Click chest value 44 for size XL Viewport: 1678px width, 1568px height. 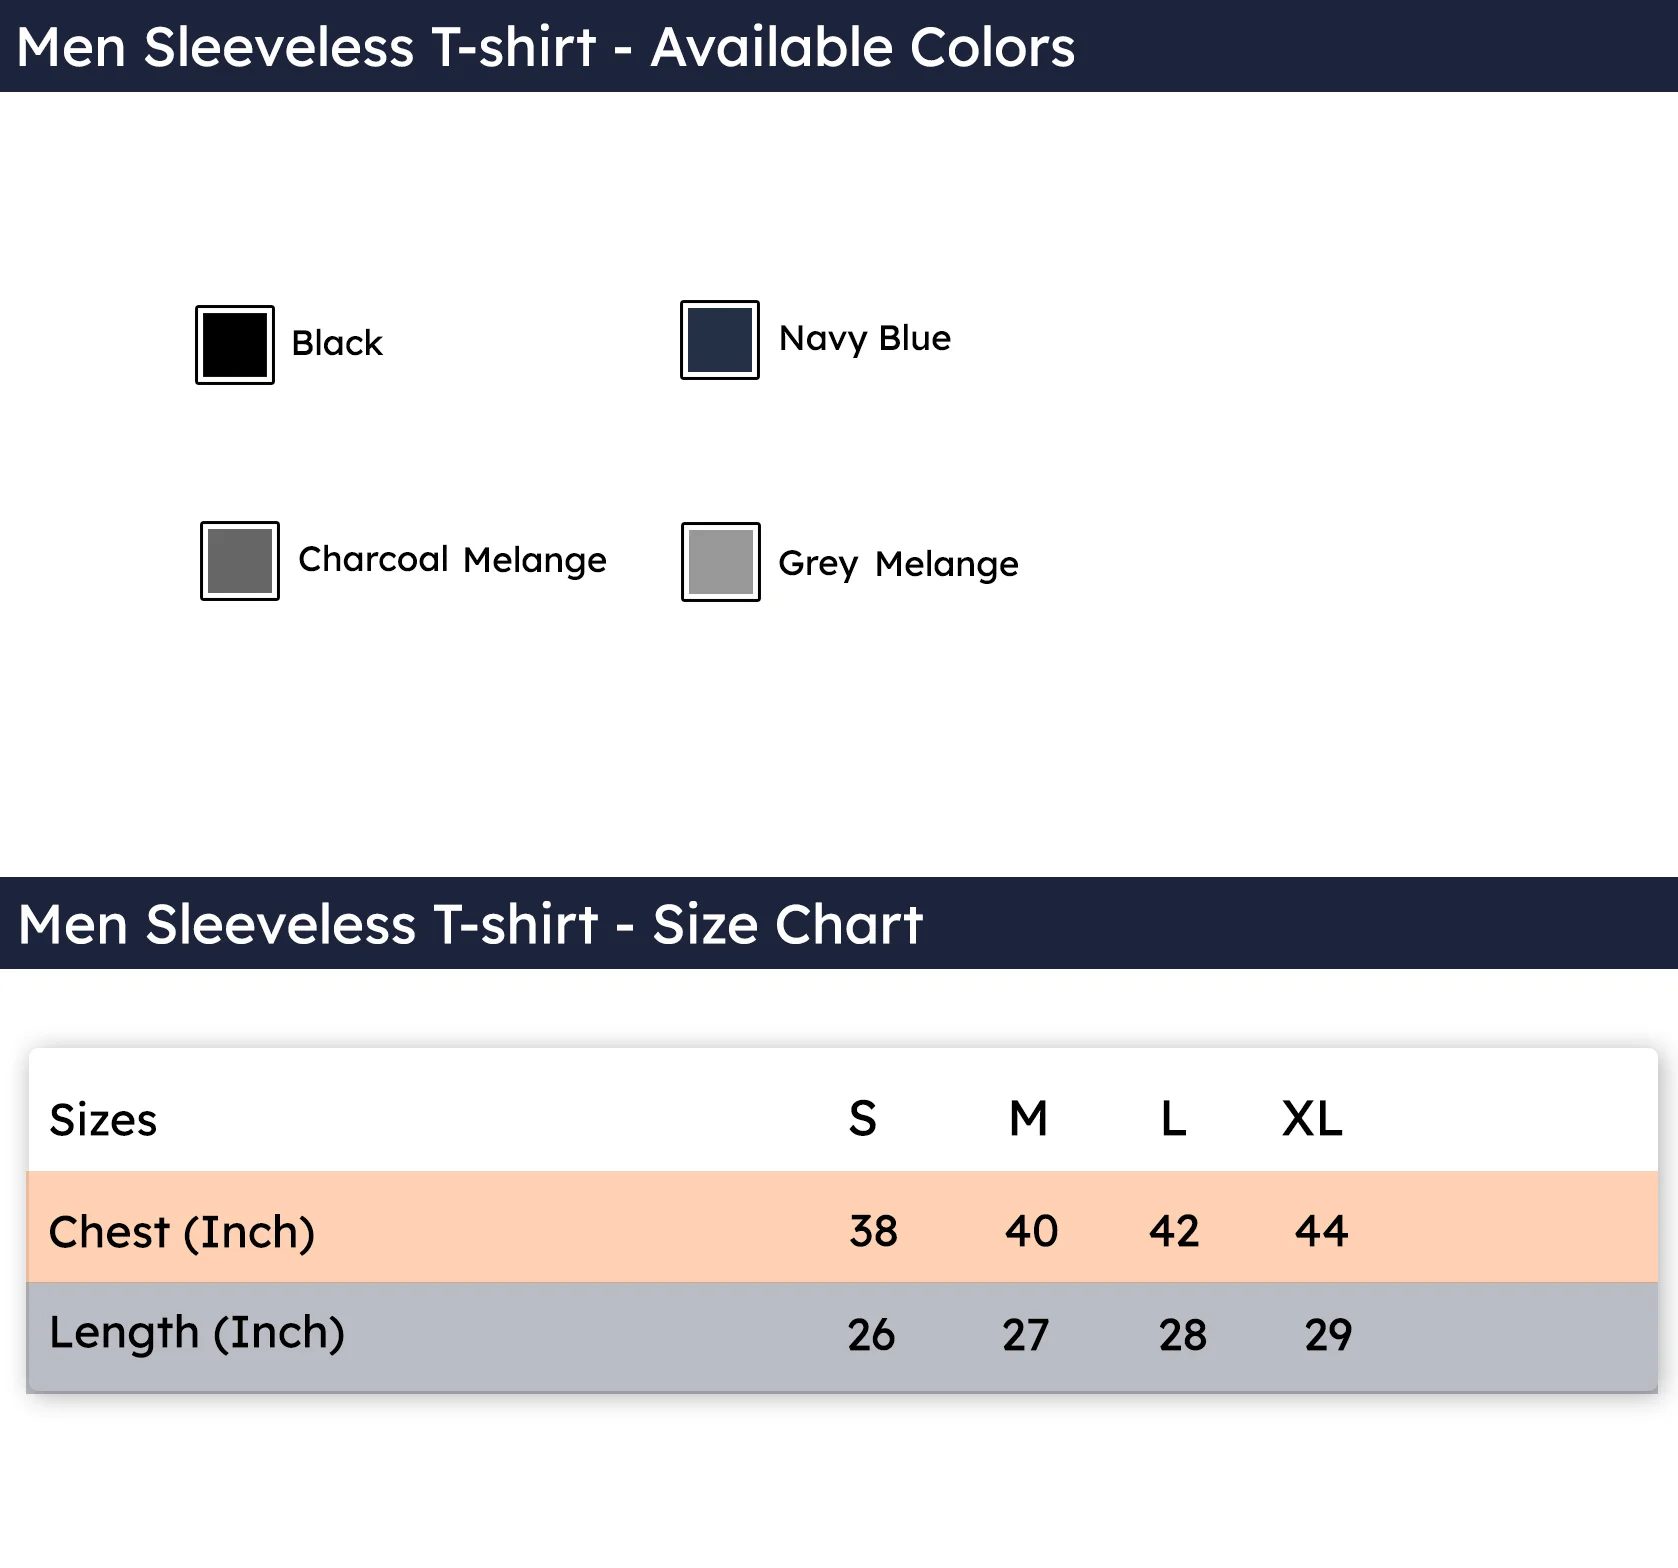[x=1321, y=1231]
